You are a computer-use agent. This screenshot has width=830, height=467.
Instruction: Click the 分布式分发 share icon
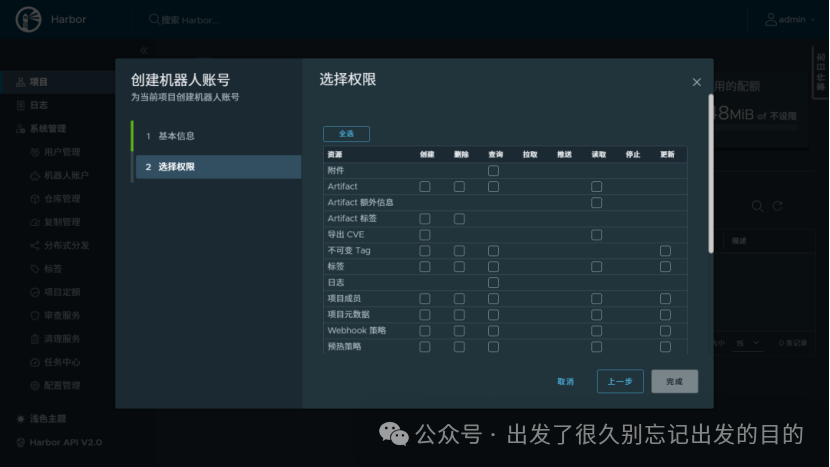[35, 245]
